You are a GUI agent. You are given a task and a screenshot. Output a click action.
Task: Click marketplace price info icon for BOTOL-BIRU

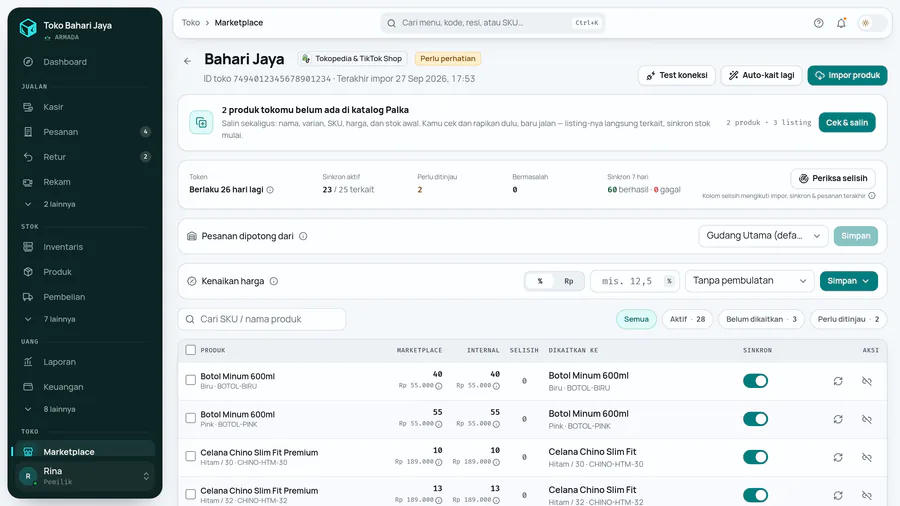pos(439,386)
